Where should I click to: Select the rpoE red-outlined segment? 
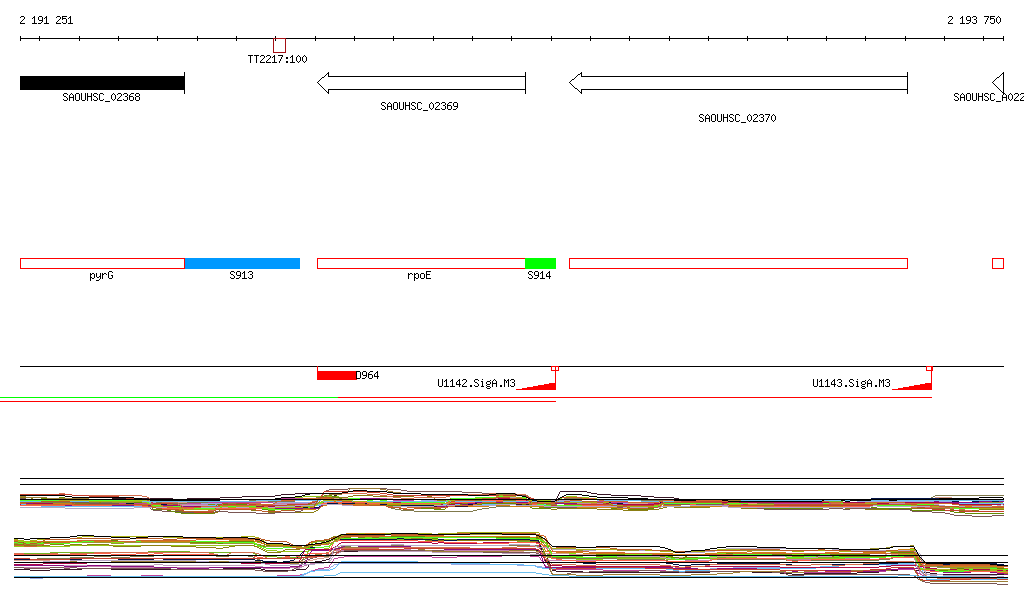pyautogui.click(x=421, y=263)
